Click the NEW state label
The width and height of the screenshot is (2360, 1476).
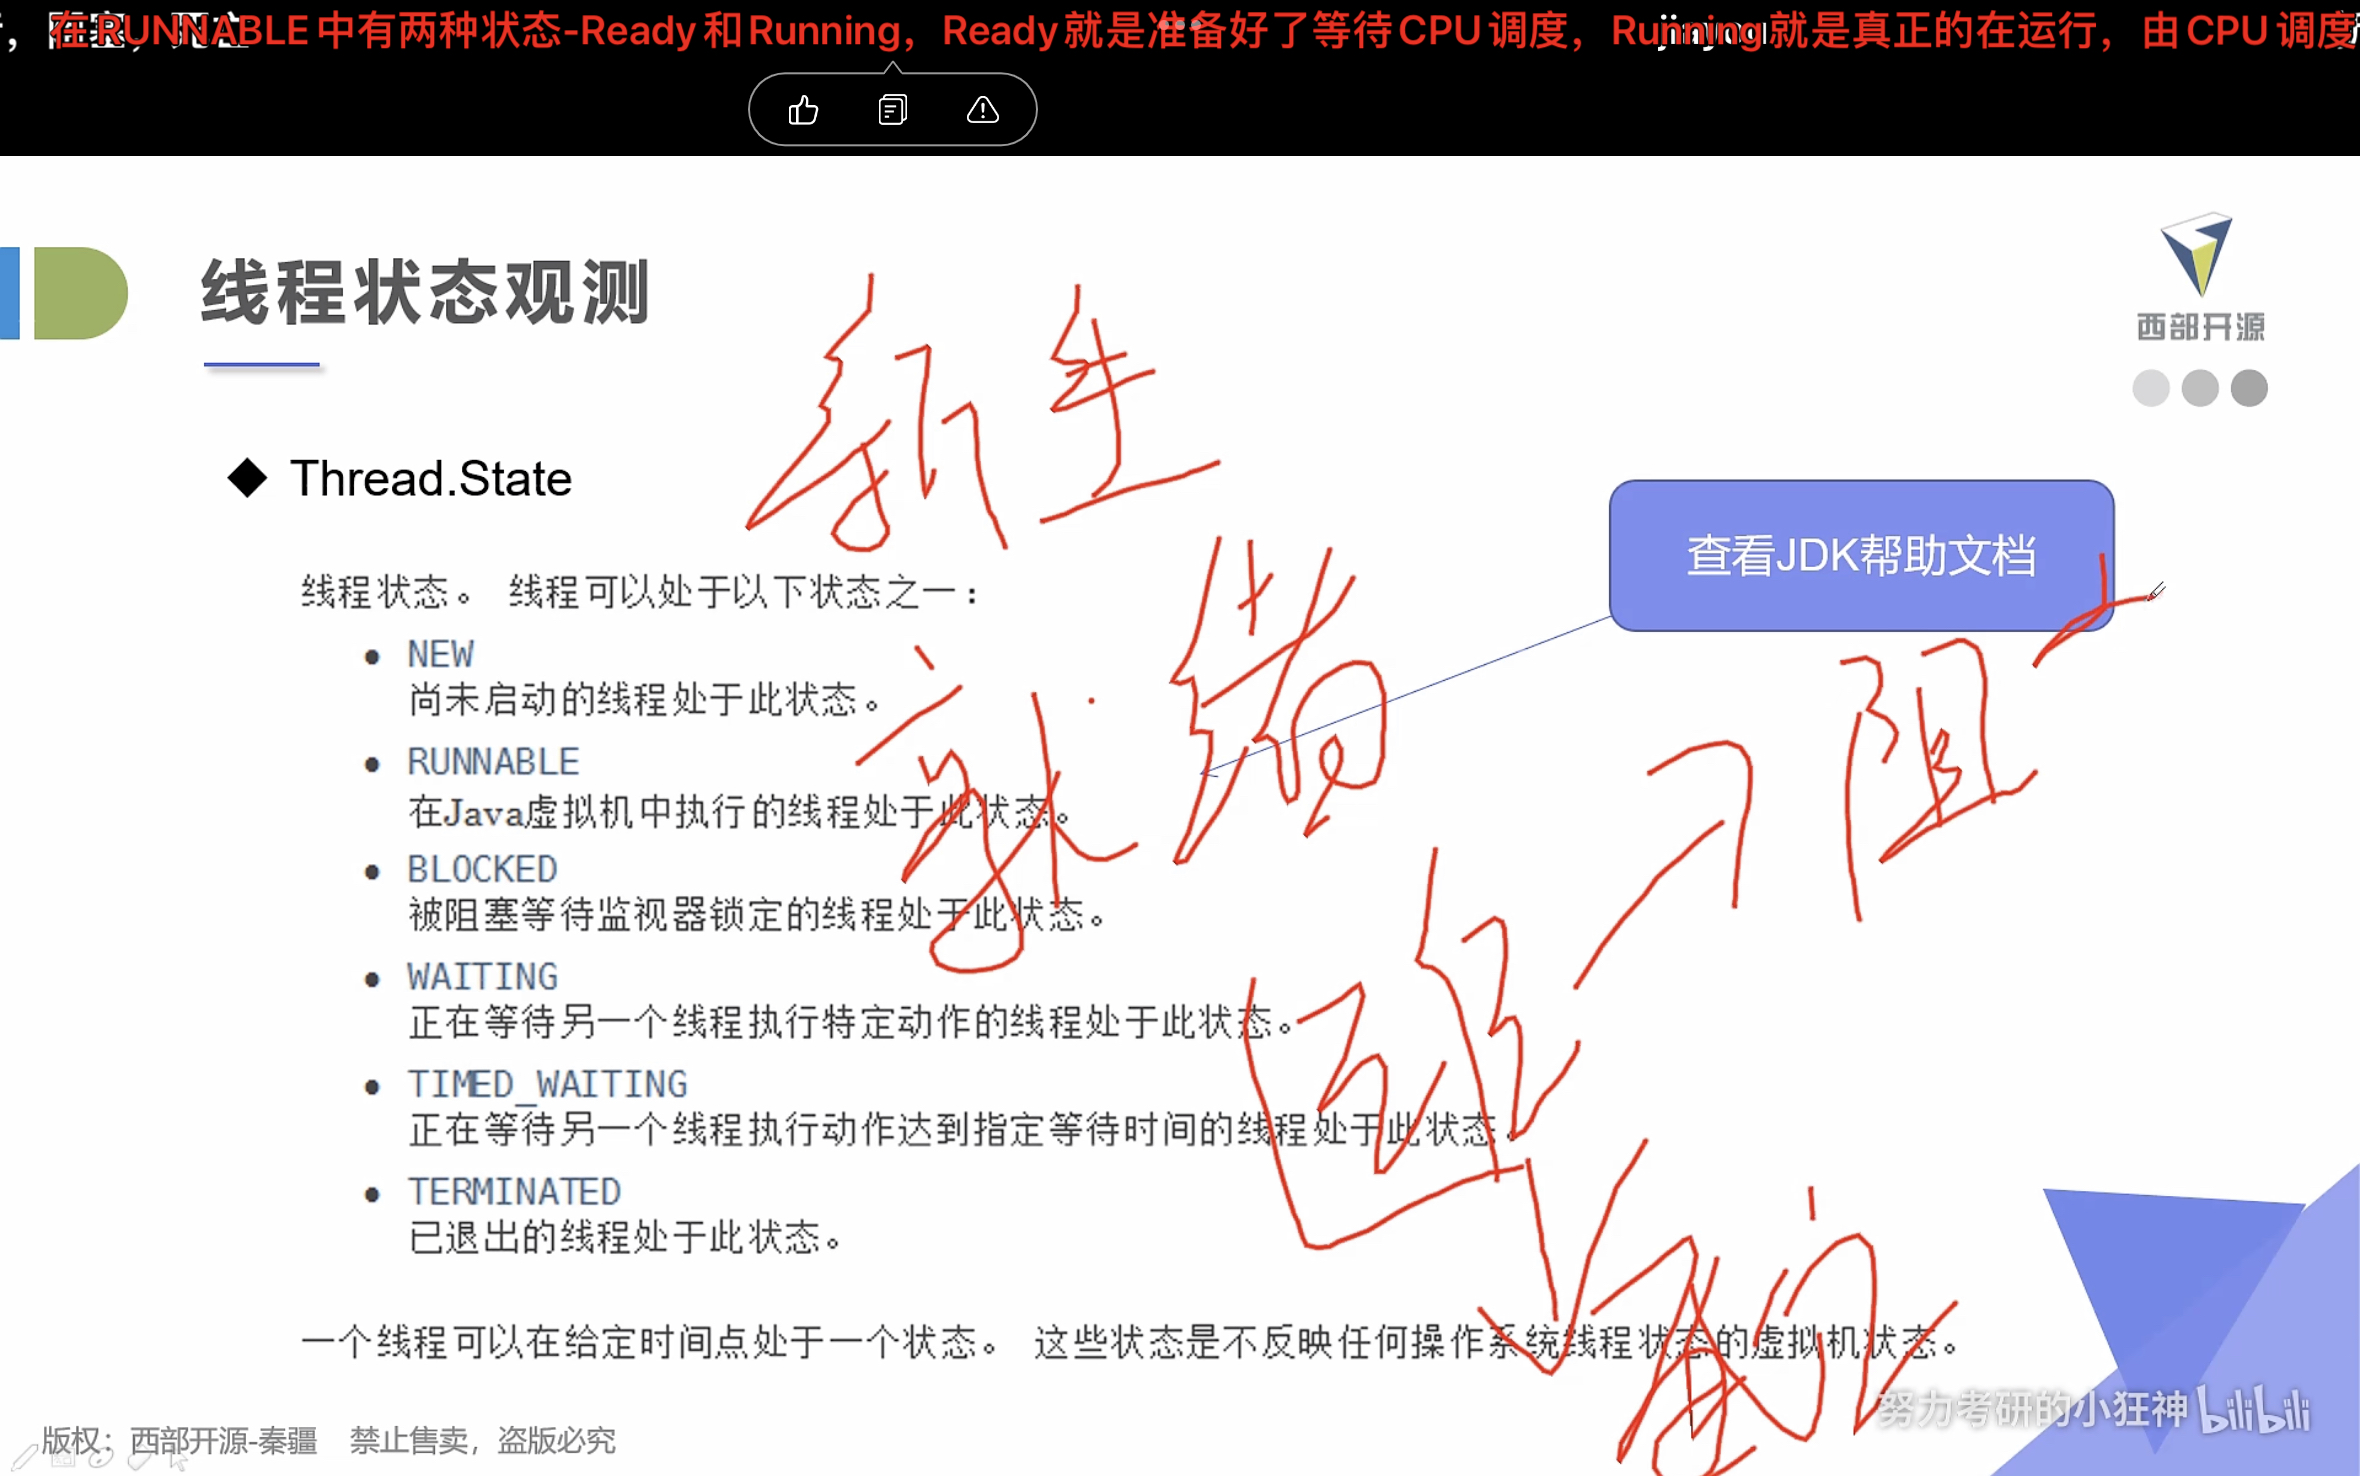pos(440,655)
